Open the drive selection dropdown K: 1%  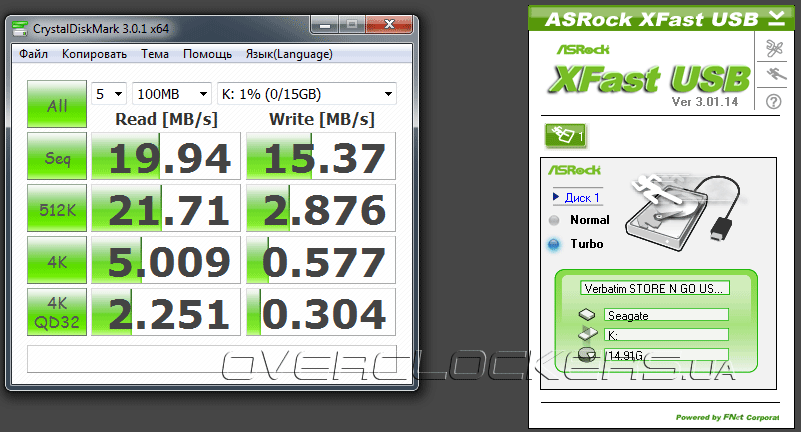pyautogui.click(x=307, y=94)
